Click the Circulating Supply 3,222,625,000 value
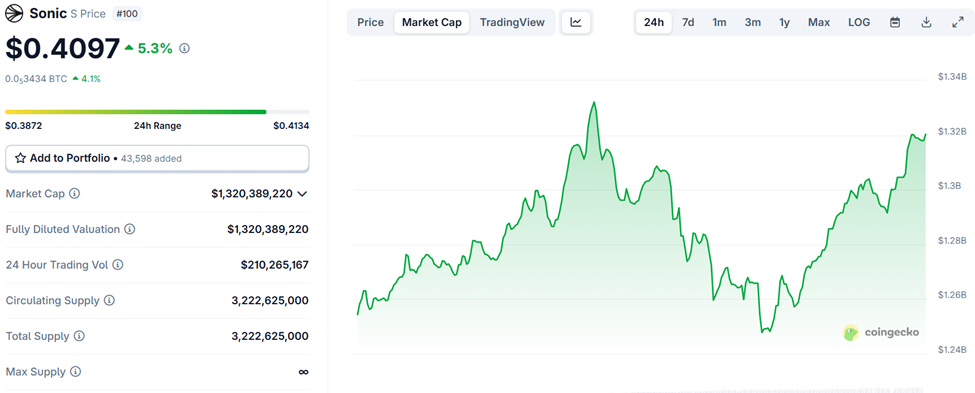 tap(270, 300)
